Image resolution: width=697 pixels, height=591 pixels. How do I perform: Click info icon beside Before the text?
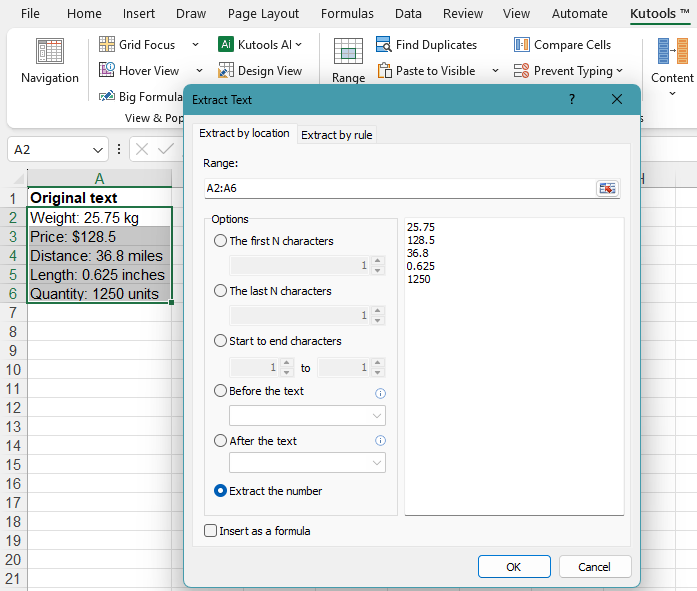(381, 393)
